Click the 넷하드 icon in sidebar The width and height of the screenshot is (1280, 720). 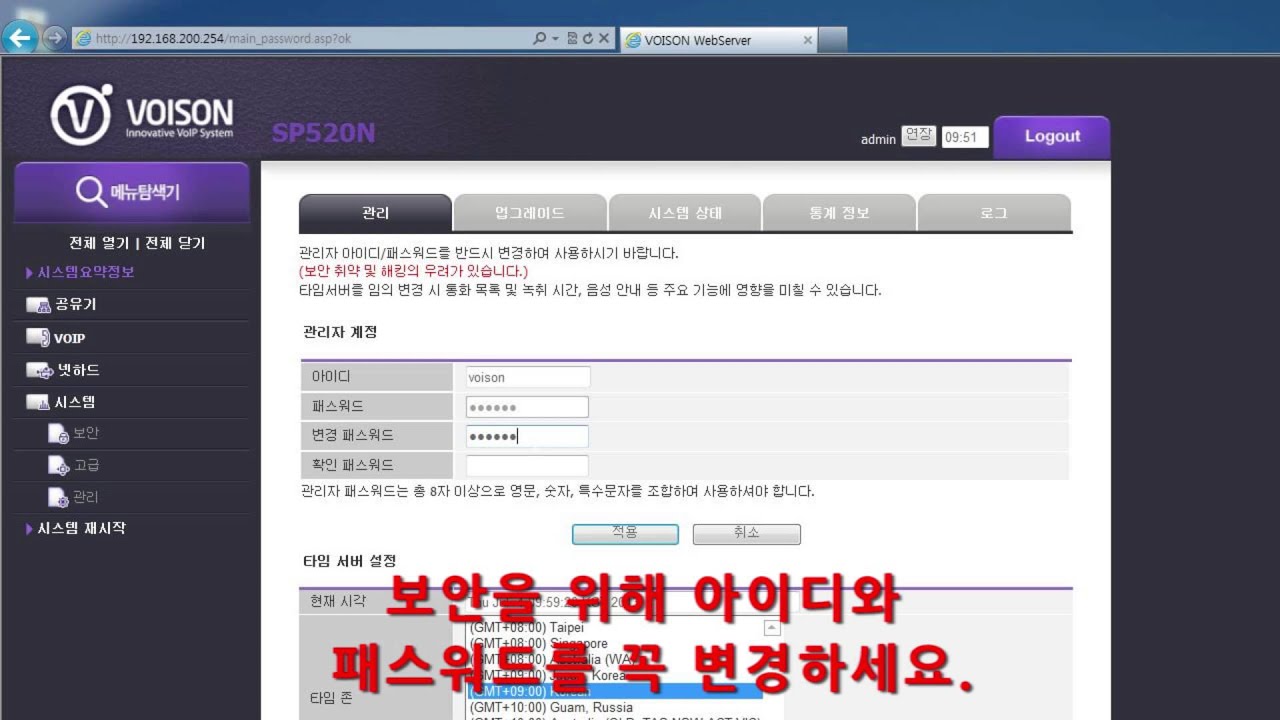[38, 371]
